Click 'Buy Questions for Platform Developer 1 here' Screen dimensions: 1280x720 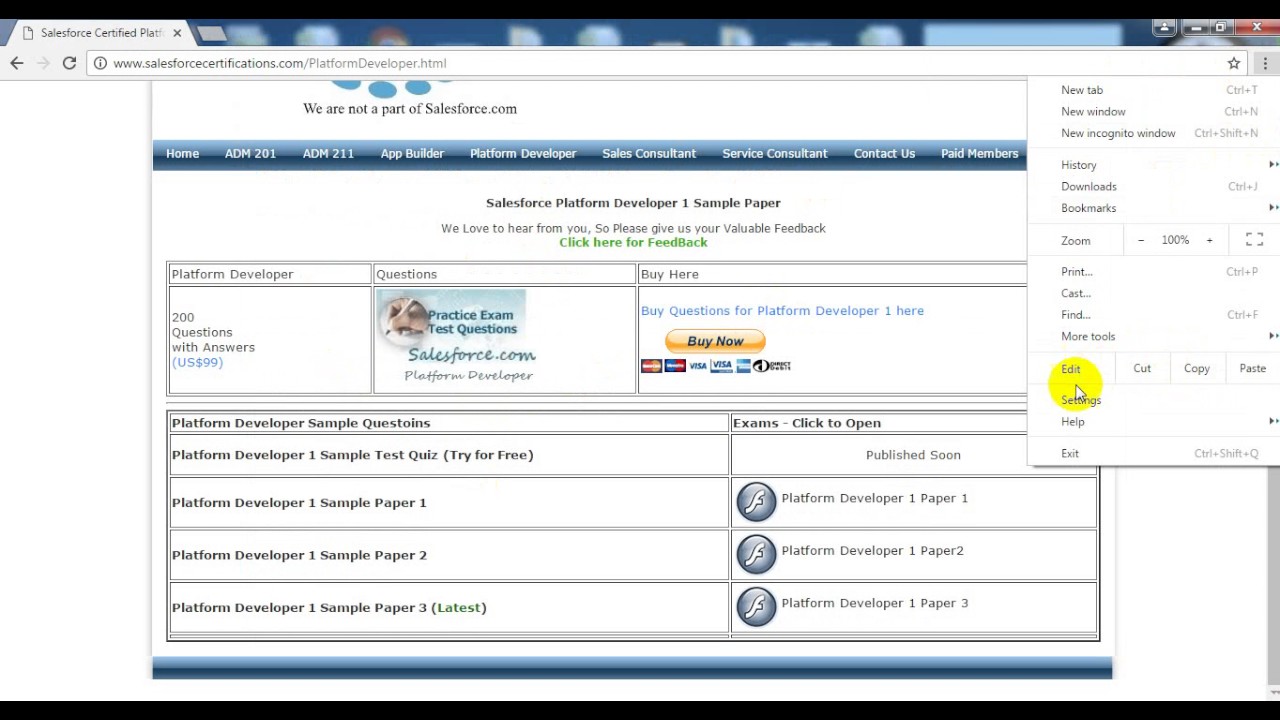(782, 310)
